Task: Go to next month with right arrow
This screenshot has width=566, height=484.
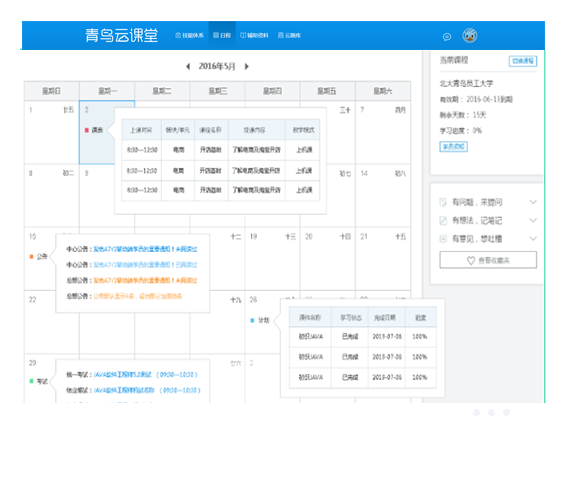Action: tap(247, 66)
